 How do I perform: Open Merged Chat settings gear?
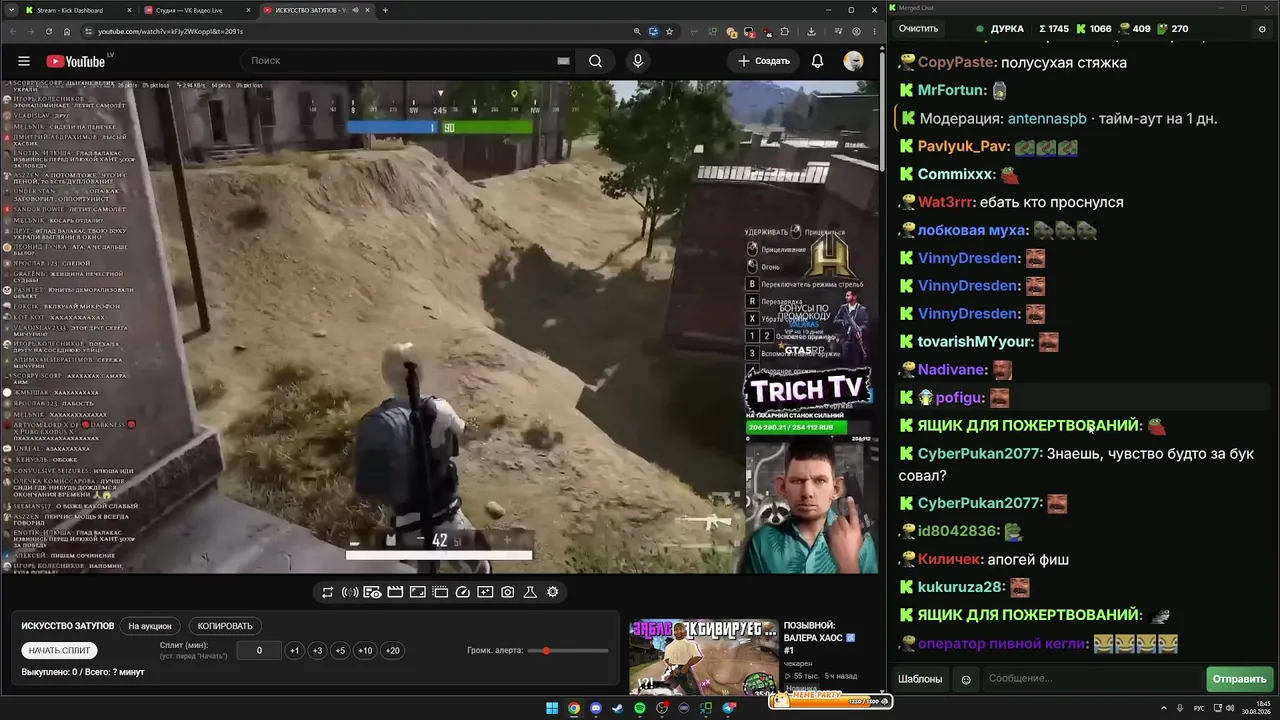click(1262, 29)
